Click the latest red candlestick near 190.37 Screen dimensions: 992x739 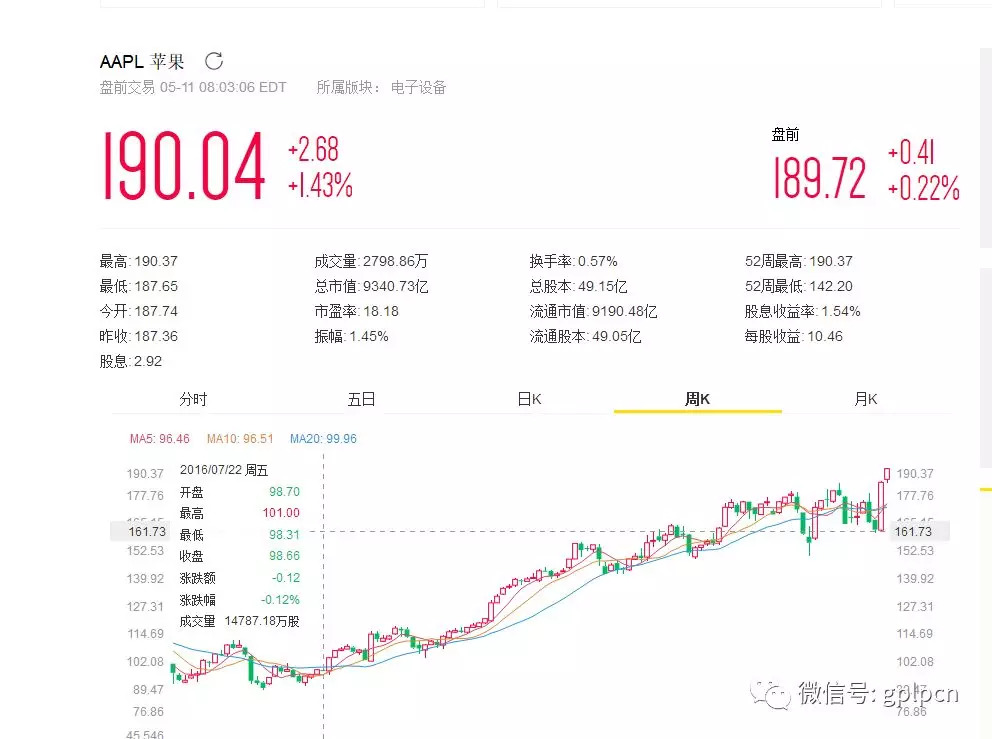pyautogui.click(x=887, y=474)
